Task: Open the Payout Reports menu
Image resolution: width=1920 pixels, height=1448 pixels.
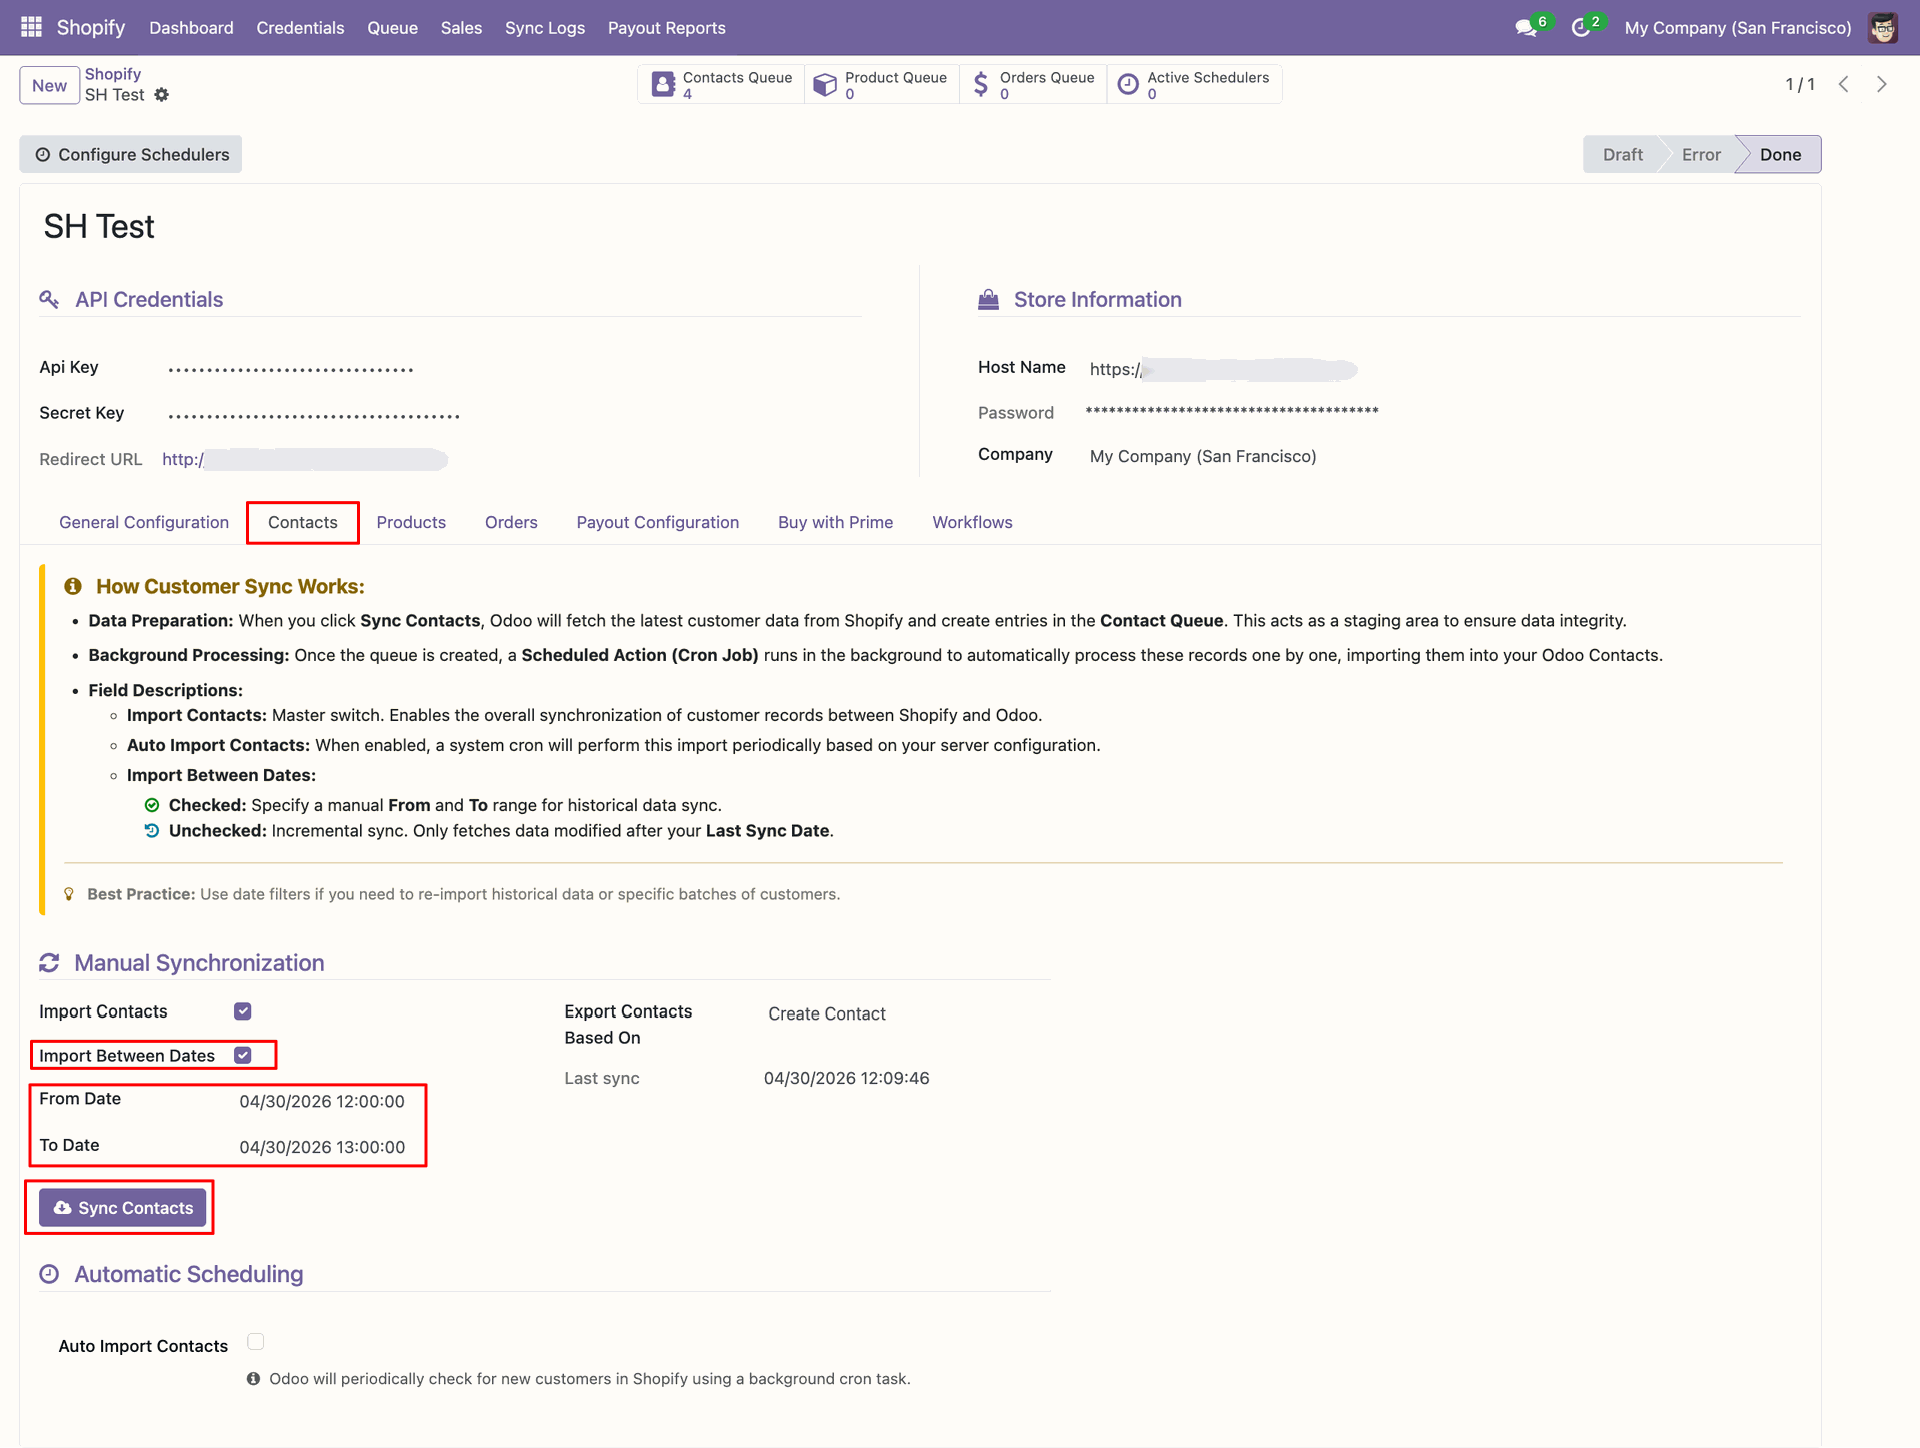Action: point(667,28)
